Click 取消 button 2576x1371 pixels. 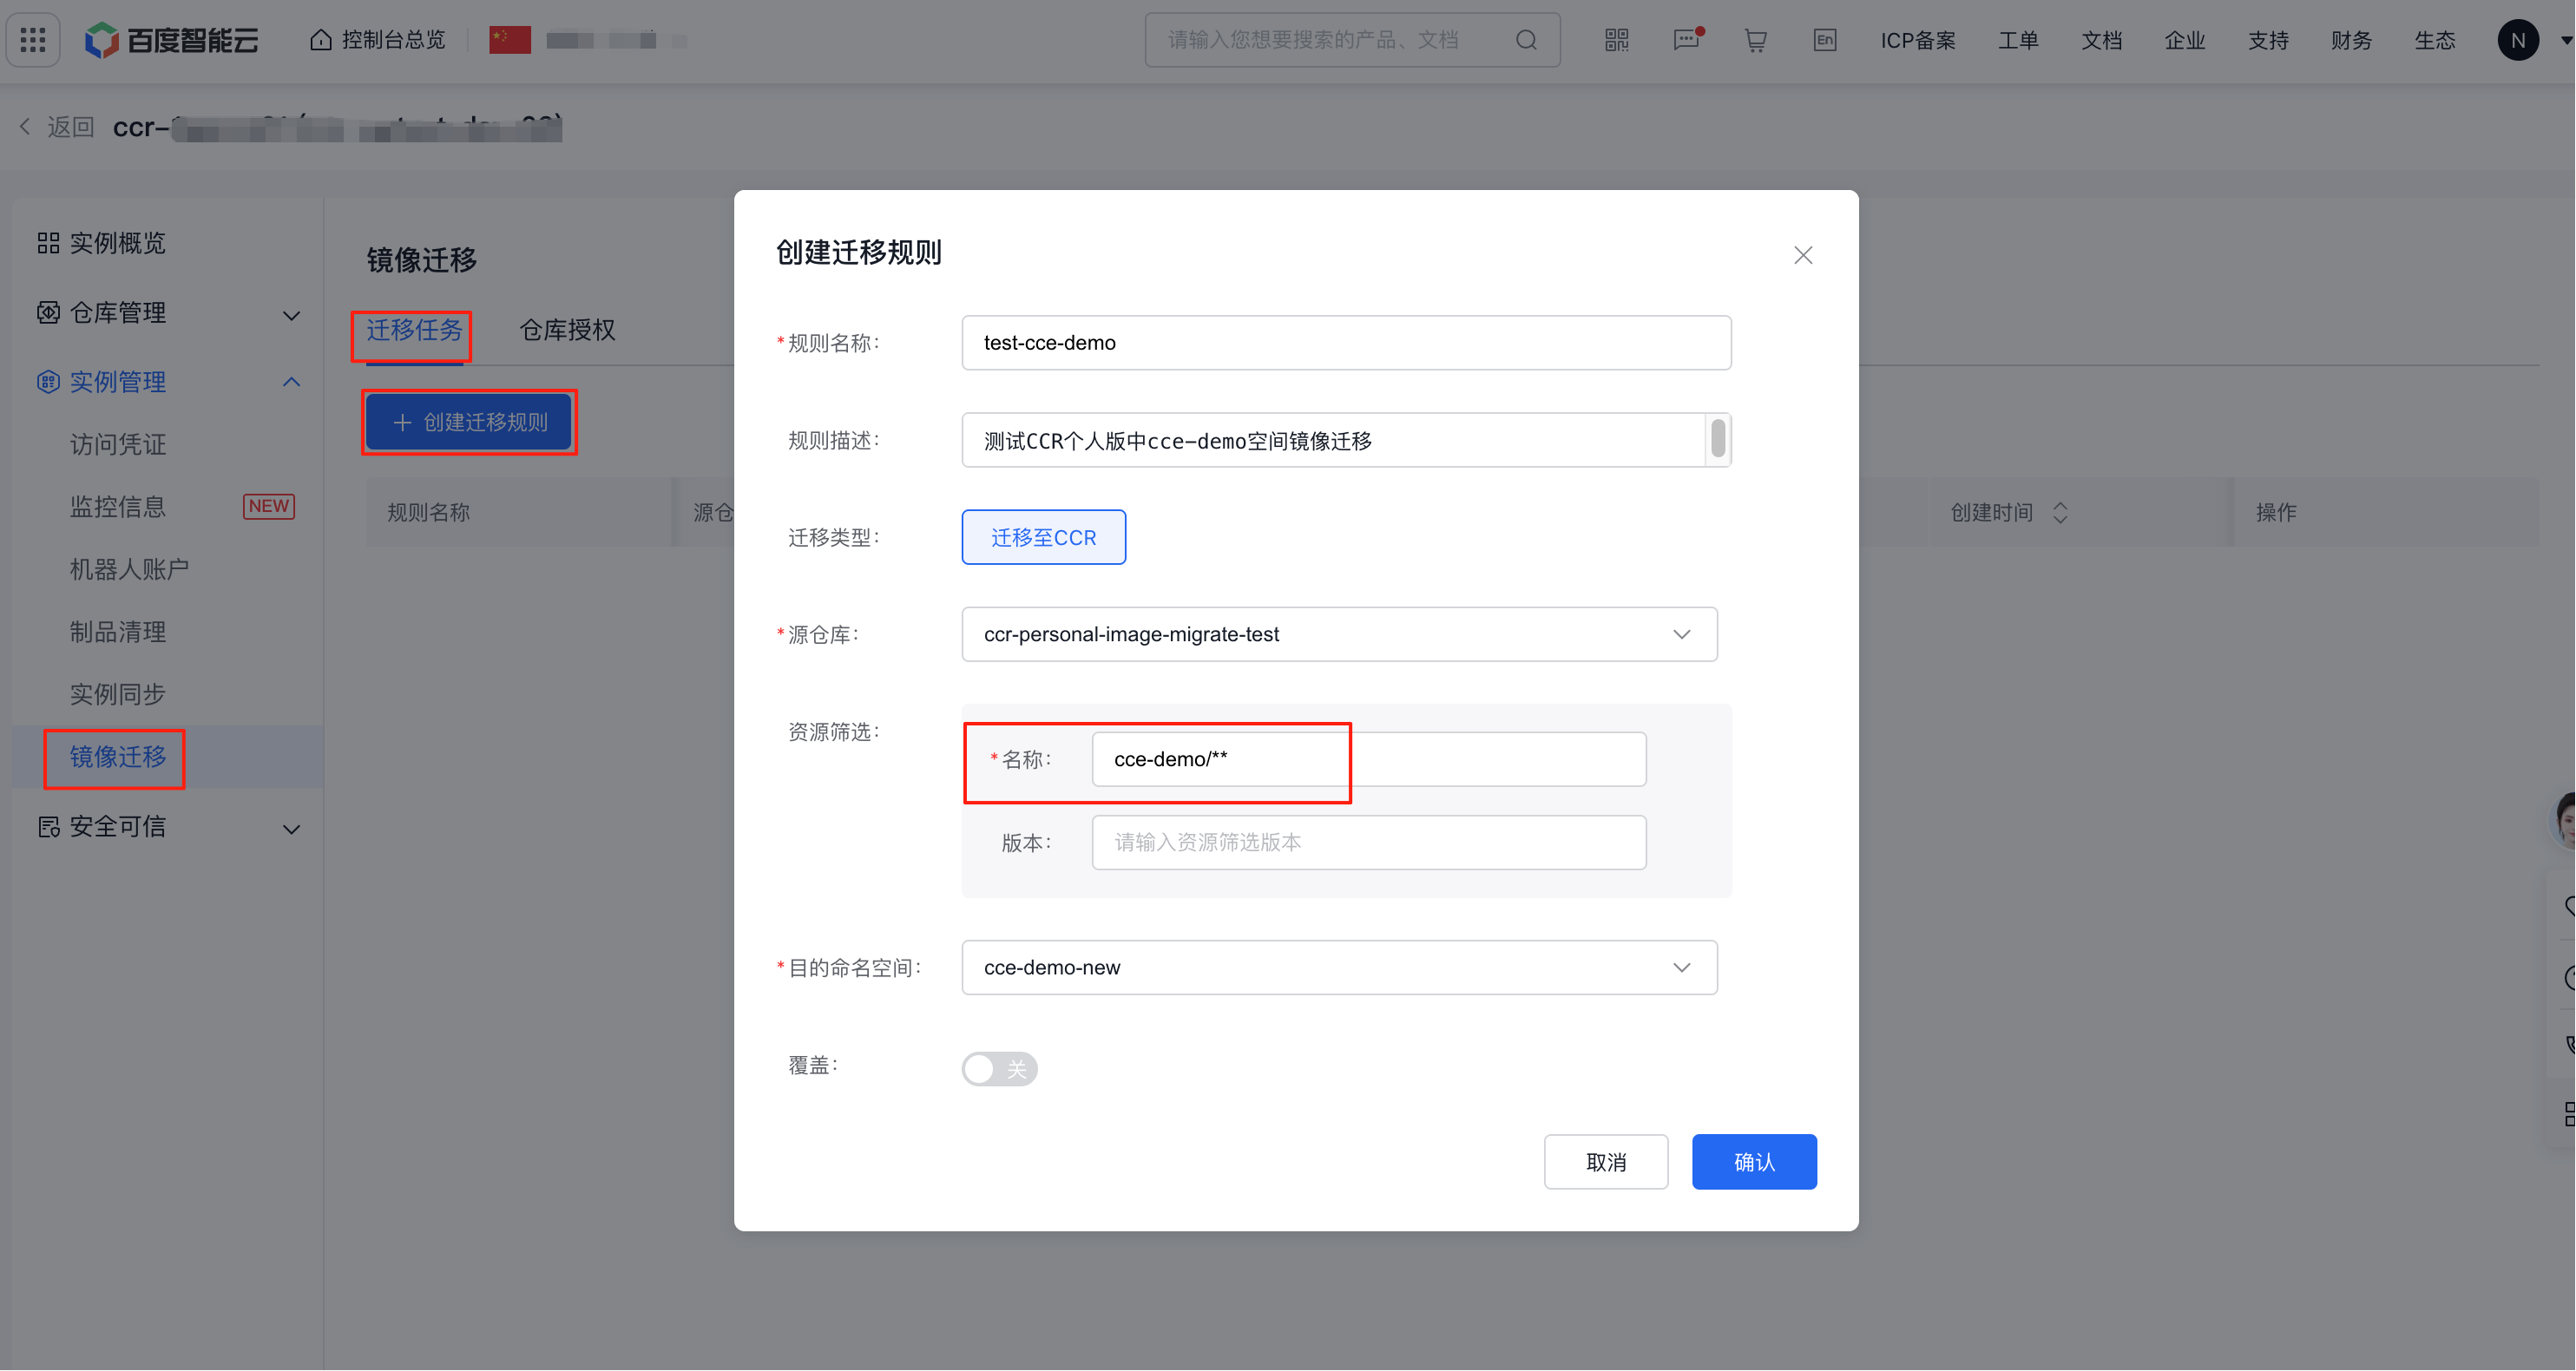click(1606, 1162)
